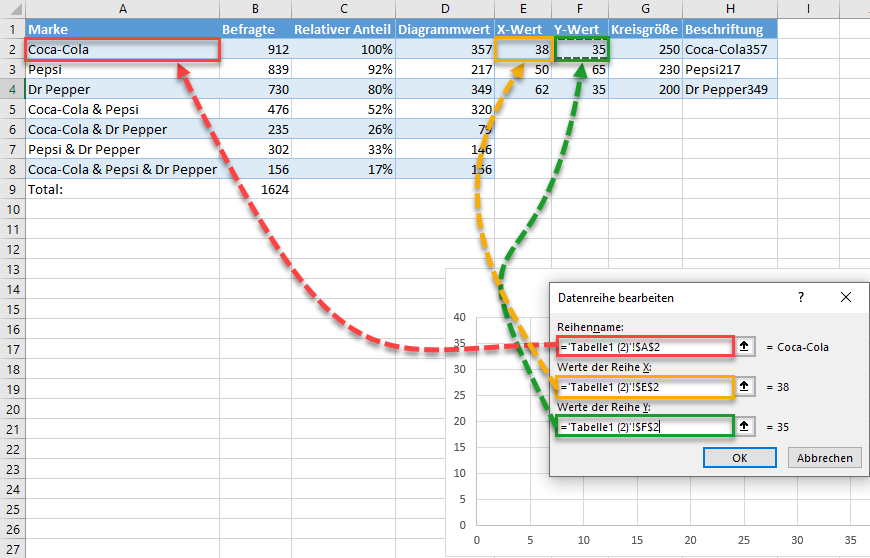Select the Pepsi & Dr Pepper cell

click(x=123, y=149)
